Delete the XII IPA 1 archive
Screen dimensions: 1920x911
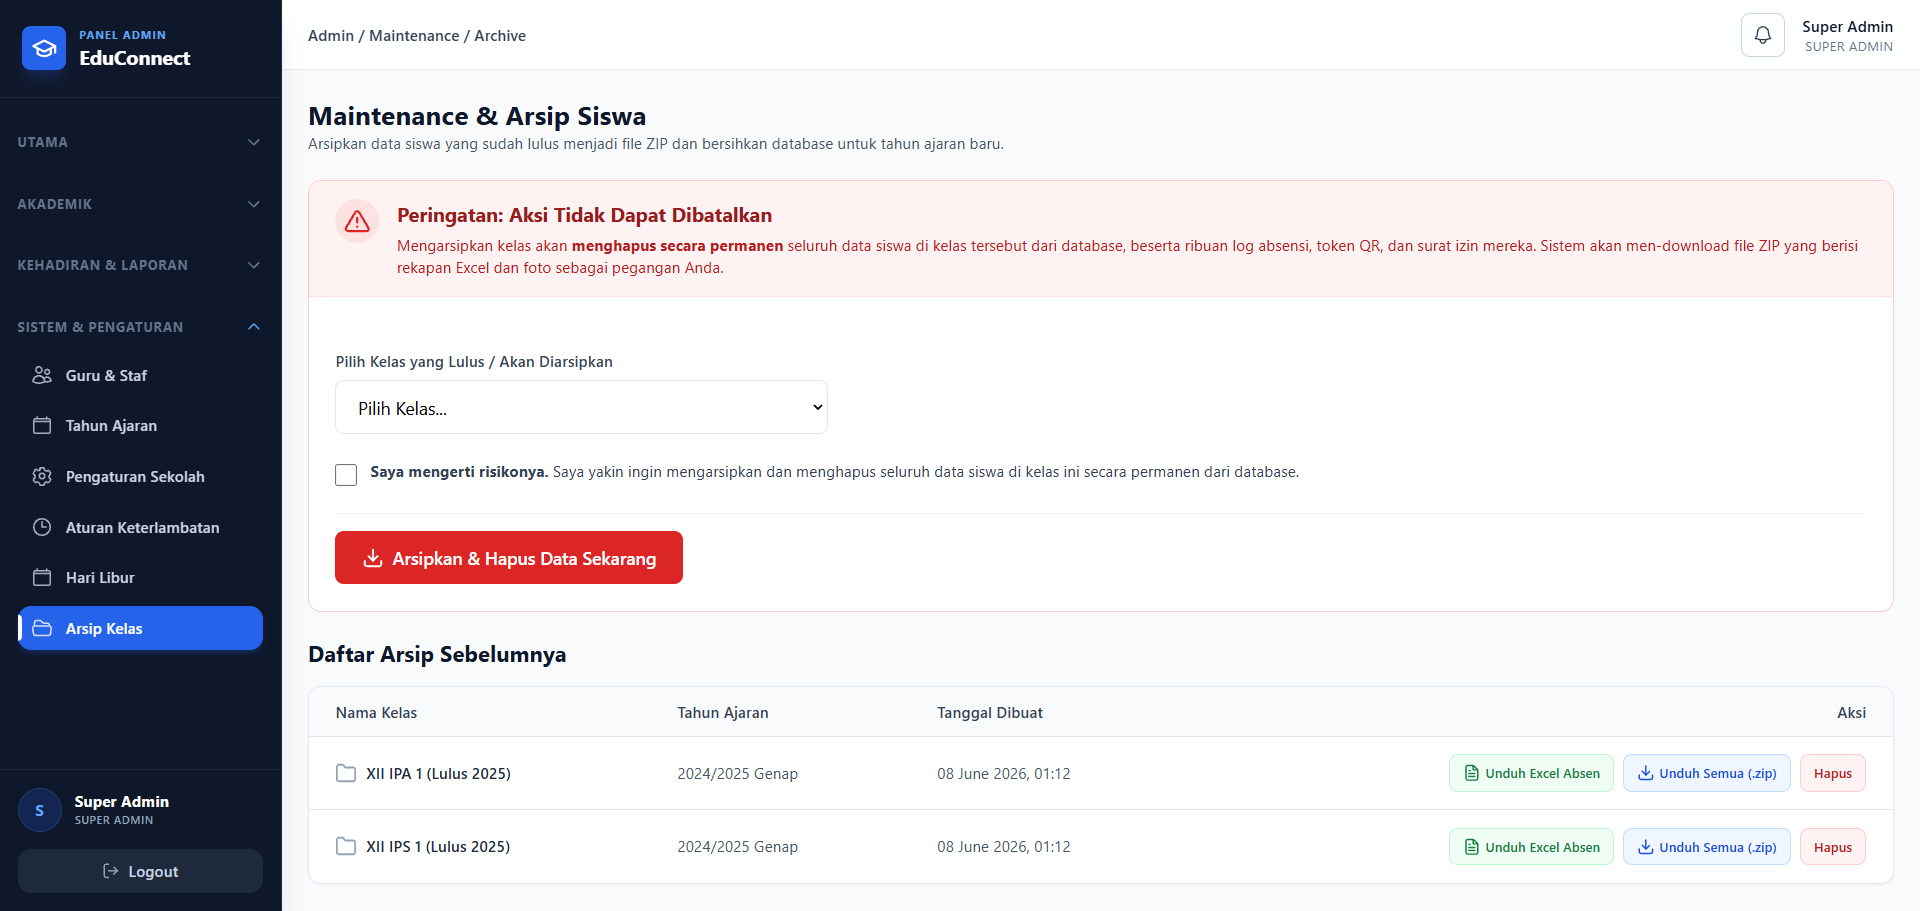1832,773
